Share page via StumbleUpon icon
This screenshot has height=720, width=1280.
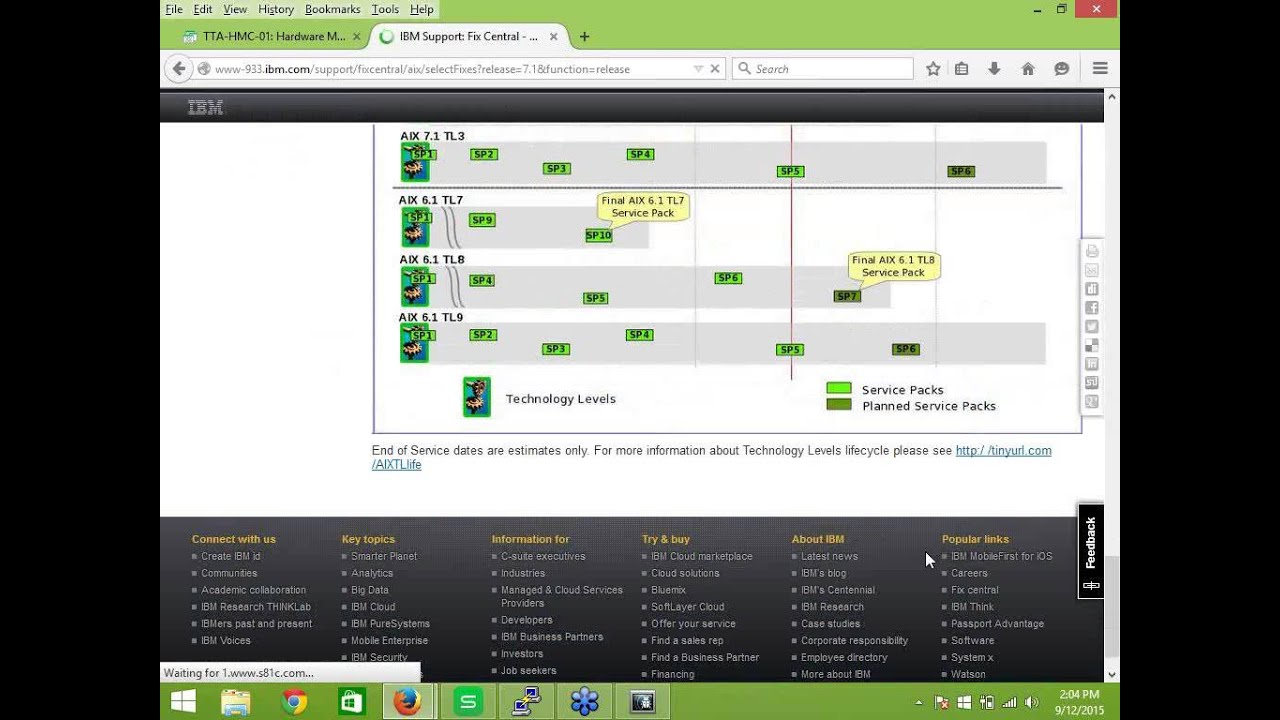1092,382
